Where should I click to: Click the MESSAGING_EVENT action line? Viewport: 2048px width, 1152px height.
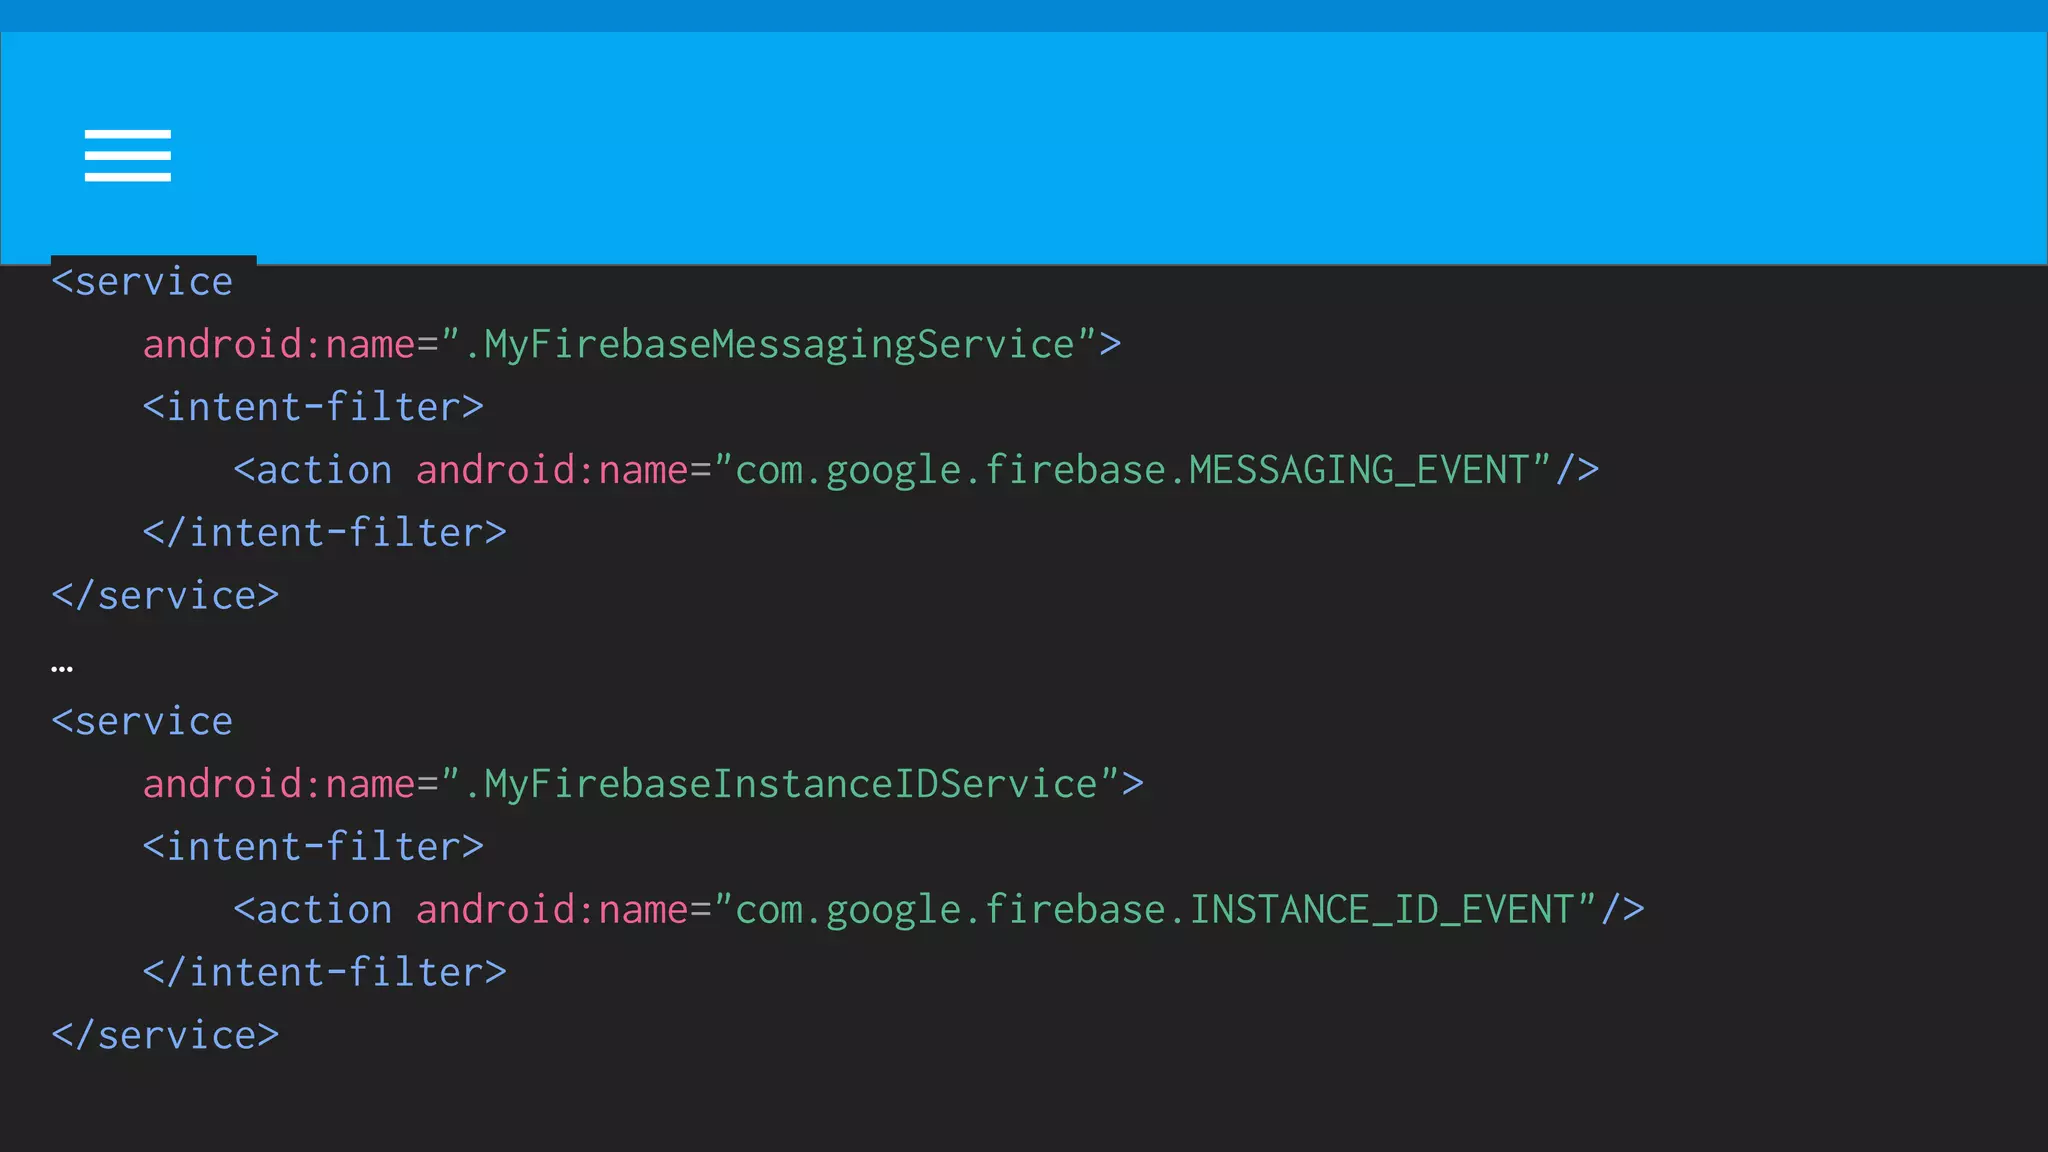[916, 470]
